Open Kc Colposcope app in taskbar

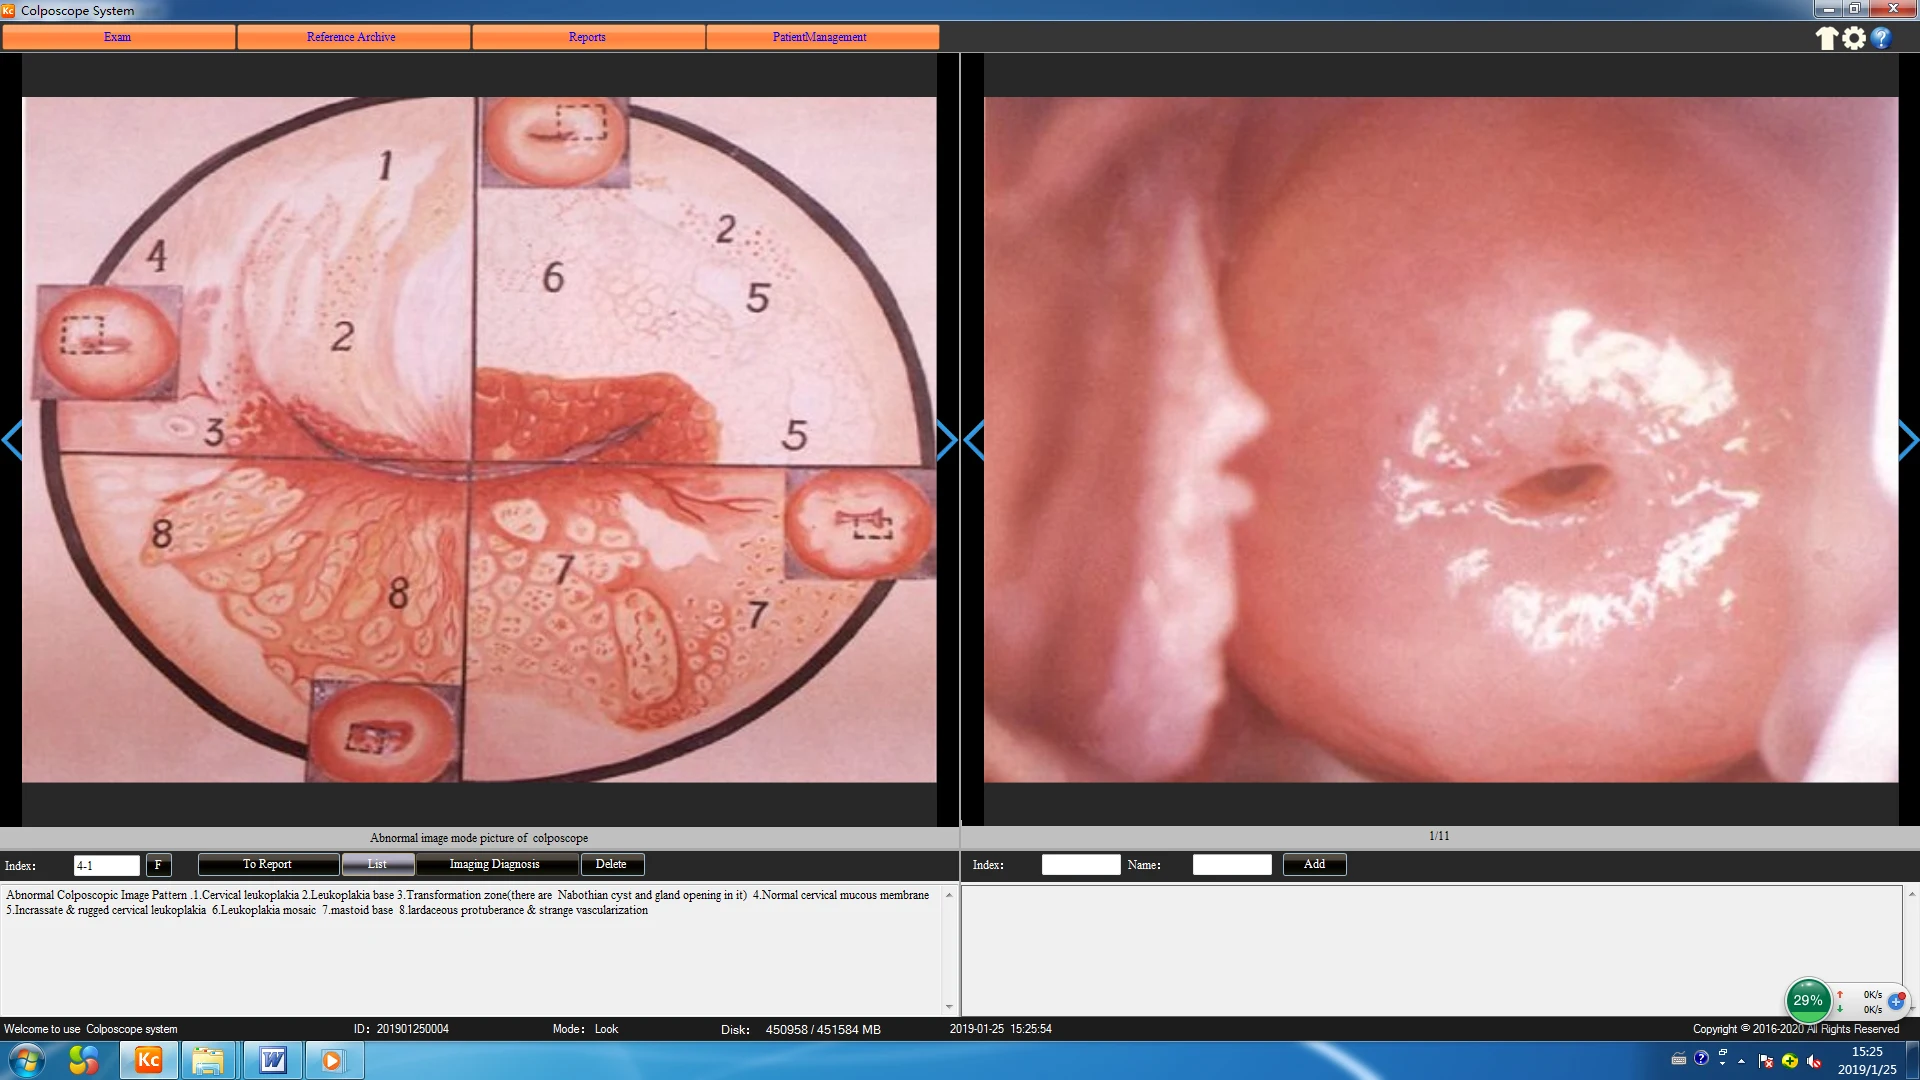(x=148, y=1060)
